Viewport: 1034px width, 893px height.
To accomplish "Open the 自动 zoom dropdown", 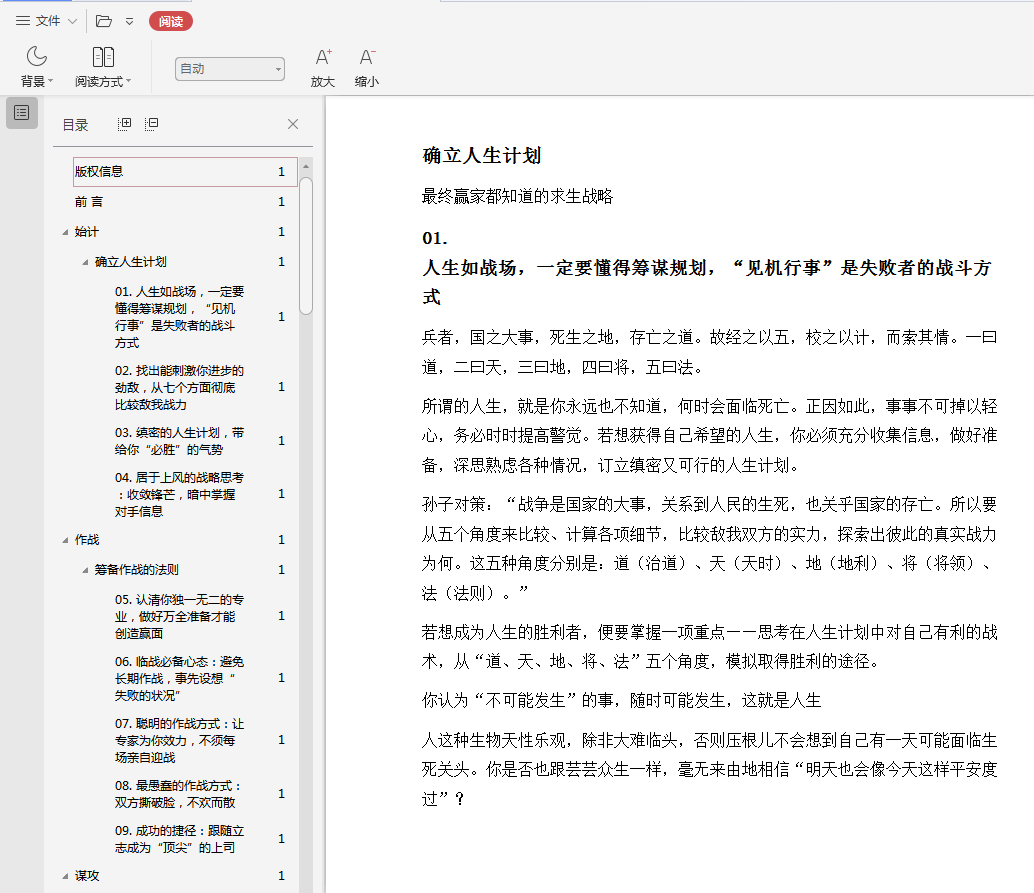I will coord(230,69).
